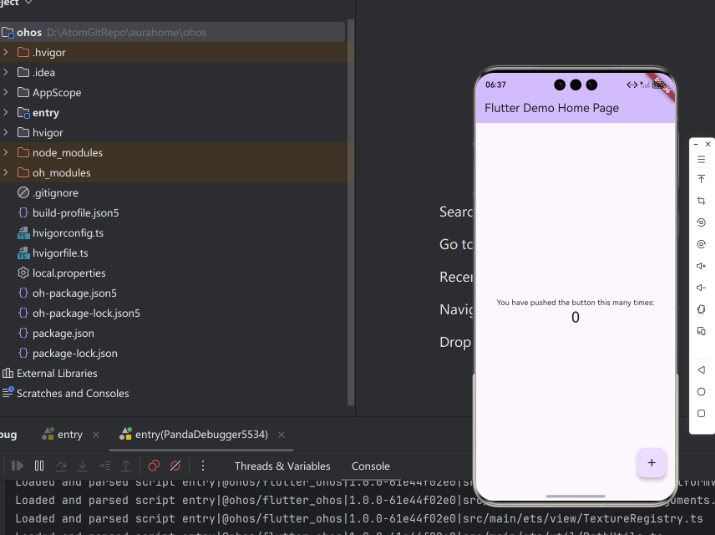This screenshot has width=715, height=535.
Task: Click emulator shake device icon
Action: pos(701,309)
